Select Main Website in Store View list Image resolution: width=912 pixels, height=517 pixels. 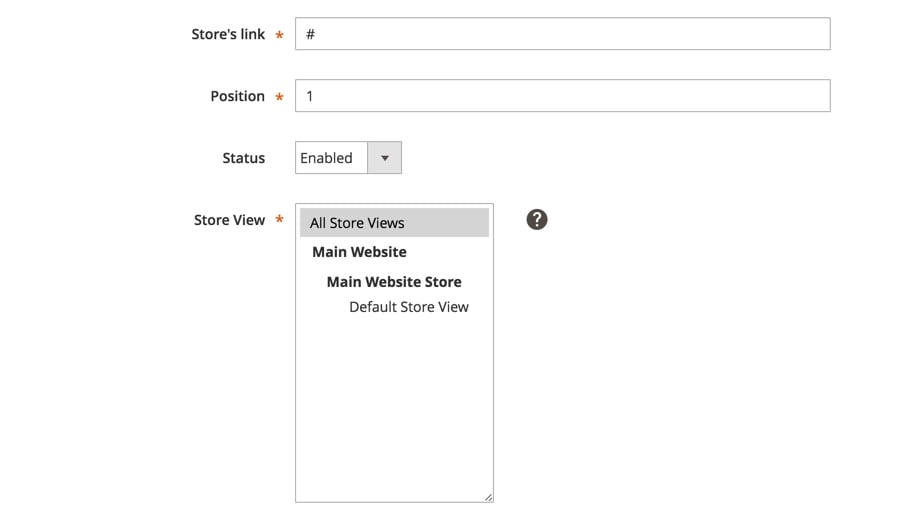point(359,252)
